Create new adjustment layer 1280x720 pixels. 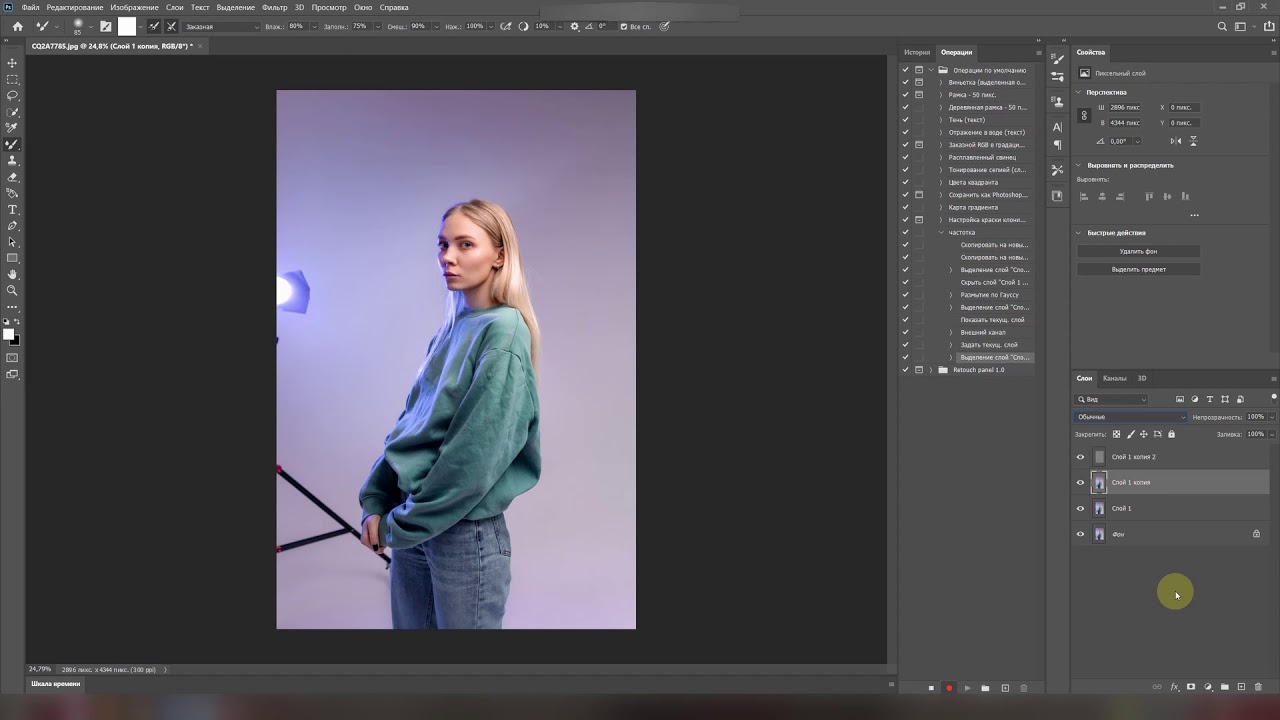coord(1208,687)
